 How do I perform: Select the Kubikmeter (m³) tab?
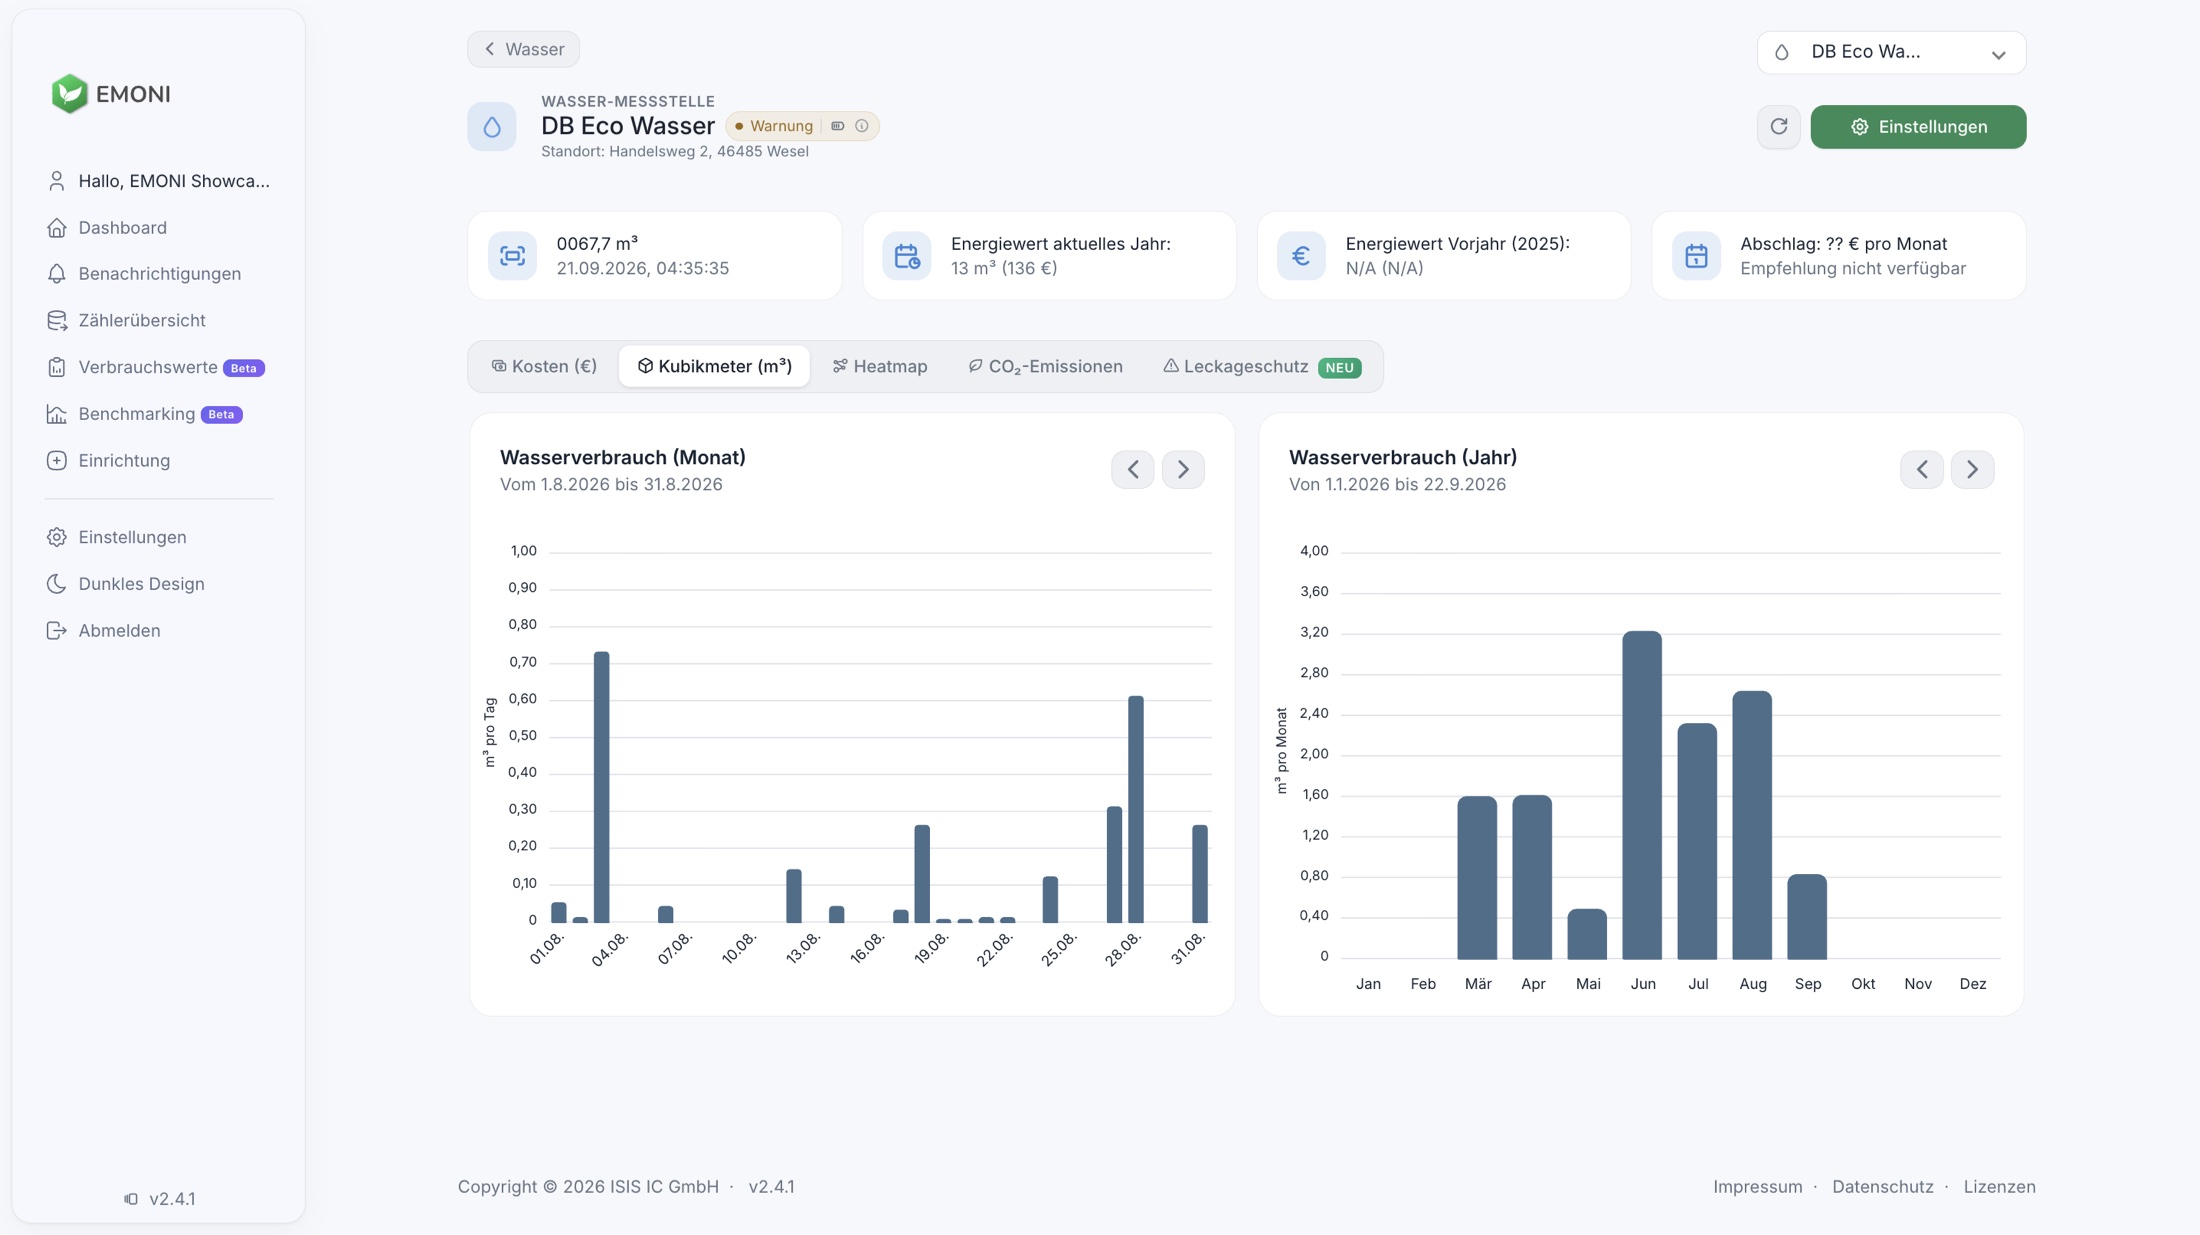coord(714,367)
